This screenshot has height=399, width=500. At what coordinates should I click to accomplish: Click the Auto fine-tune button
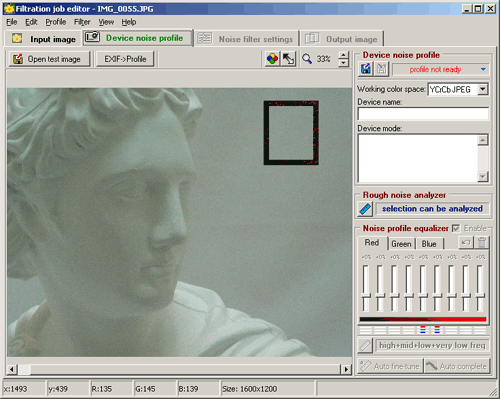(x=390, y=366)
